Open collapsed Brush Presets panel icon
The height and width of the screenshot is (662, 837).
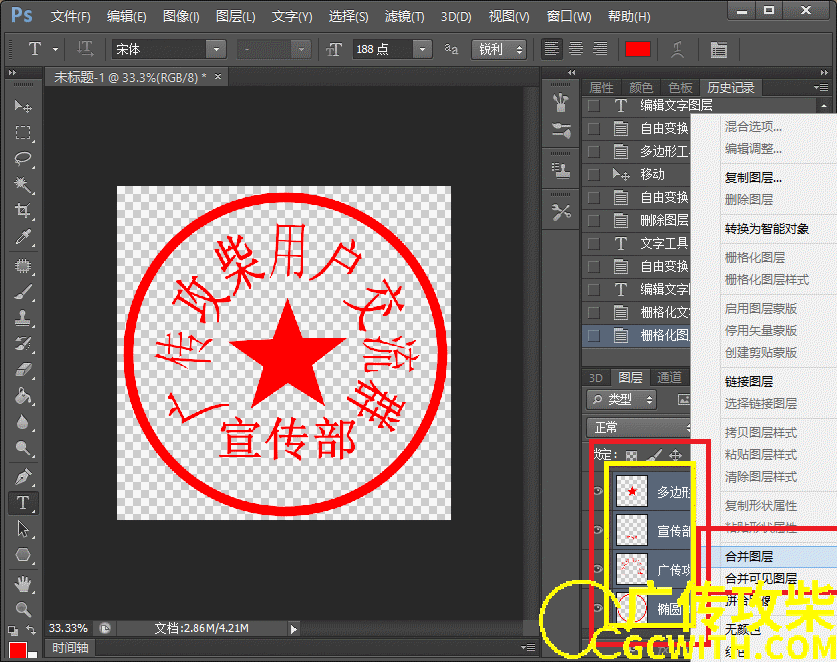click(x=560, y=130)
